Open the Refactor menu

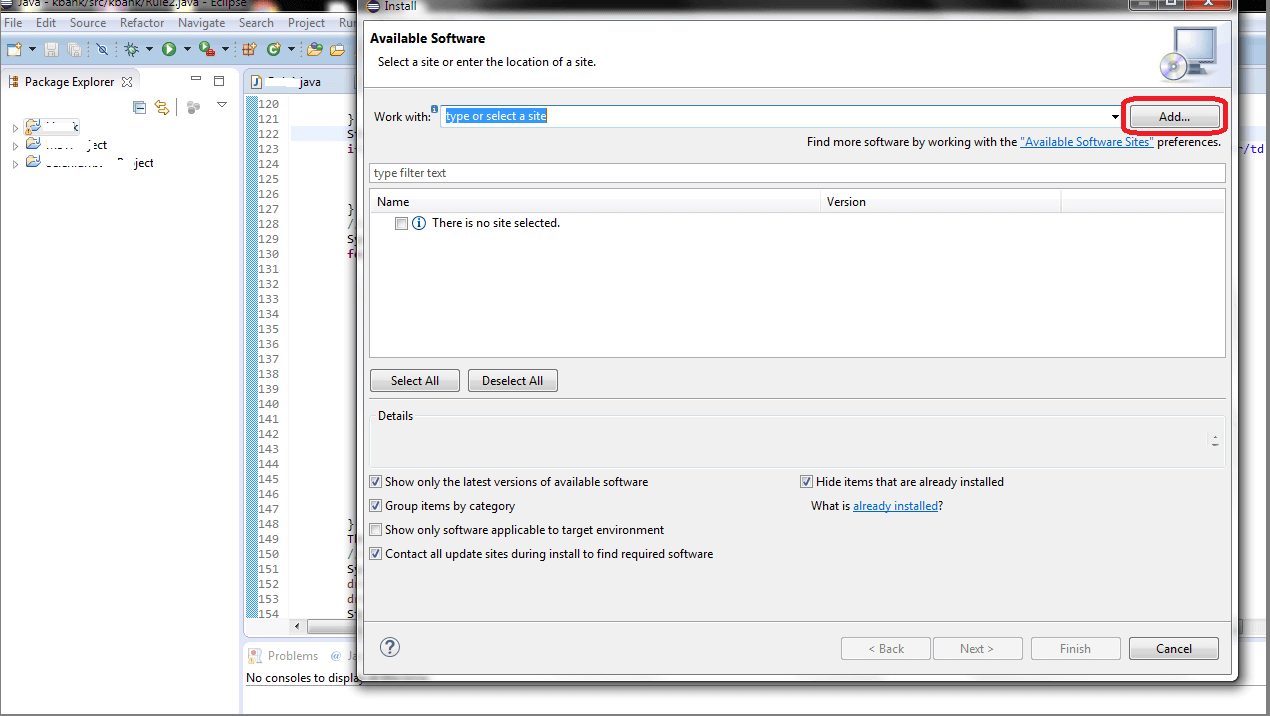[x=142, y=23]
